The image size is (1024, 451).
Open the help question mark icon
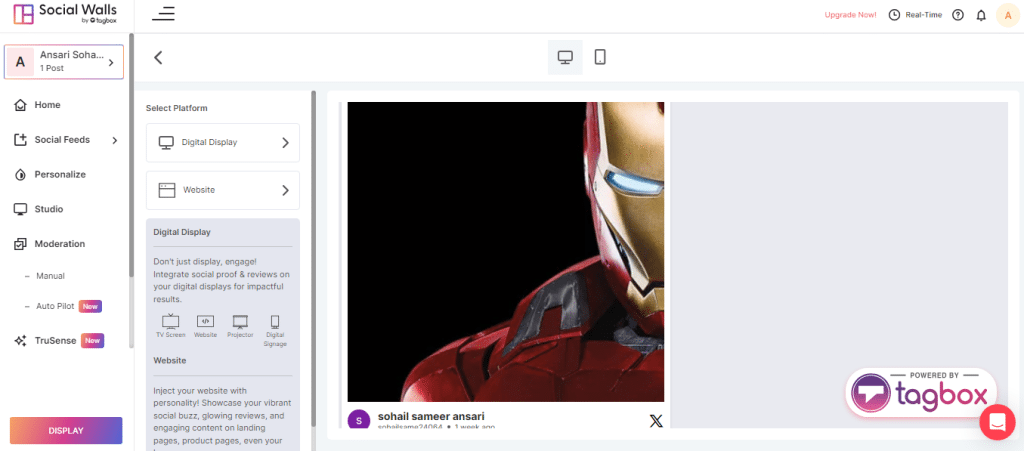pyautogui.click(x=957, y=15)
